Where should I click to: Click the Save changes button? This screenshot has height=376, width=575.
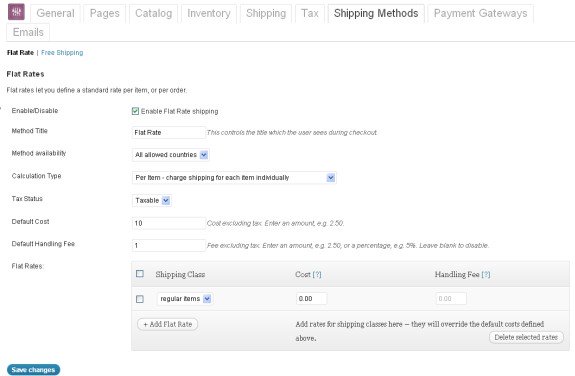[x=33, y=370]
